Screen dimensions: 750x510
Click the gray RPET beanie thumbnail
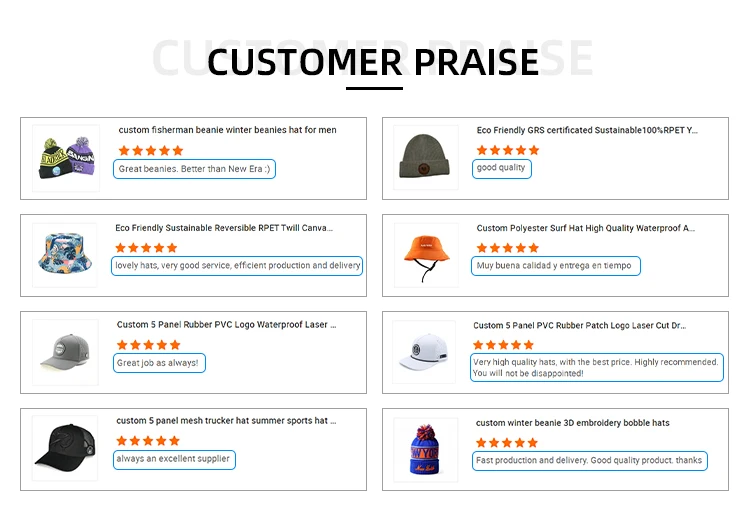click(425, 158)
